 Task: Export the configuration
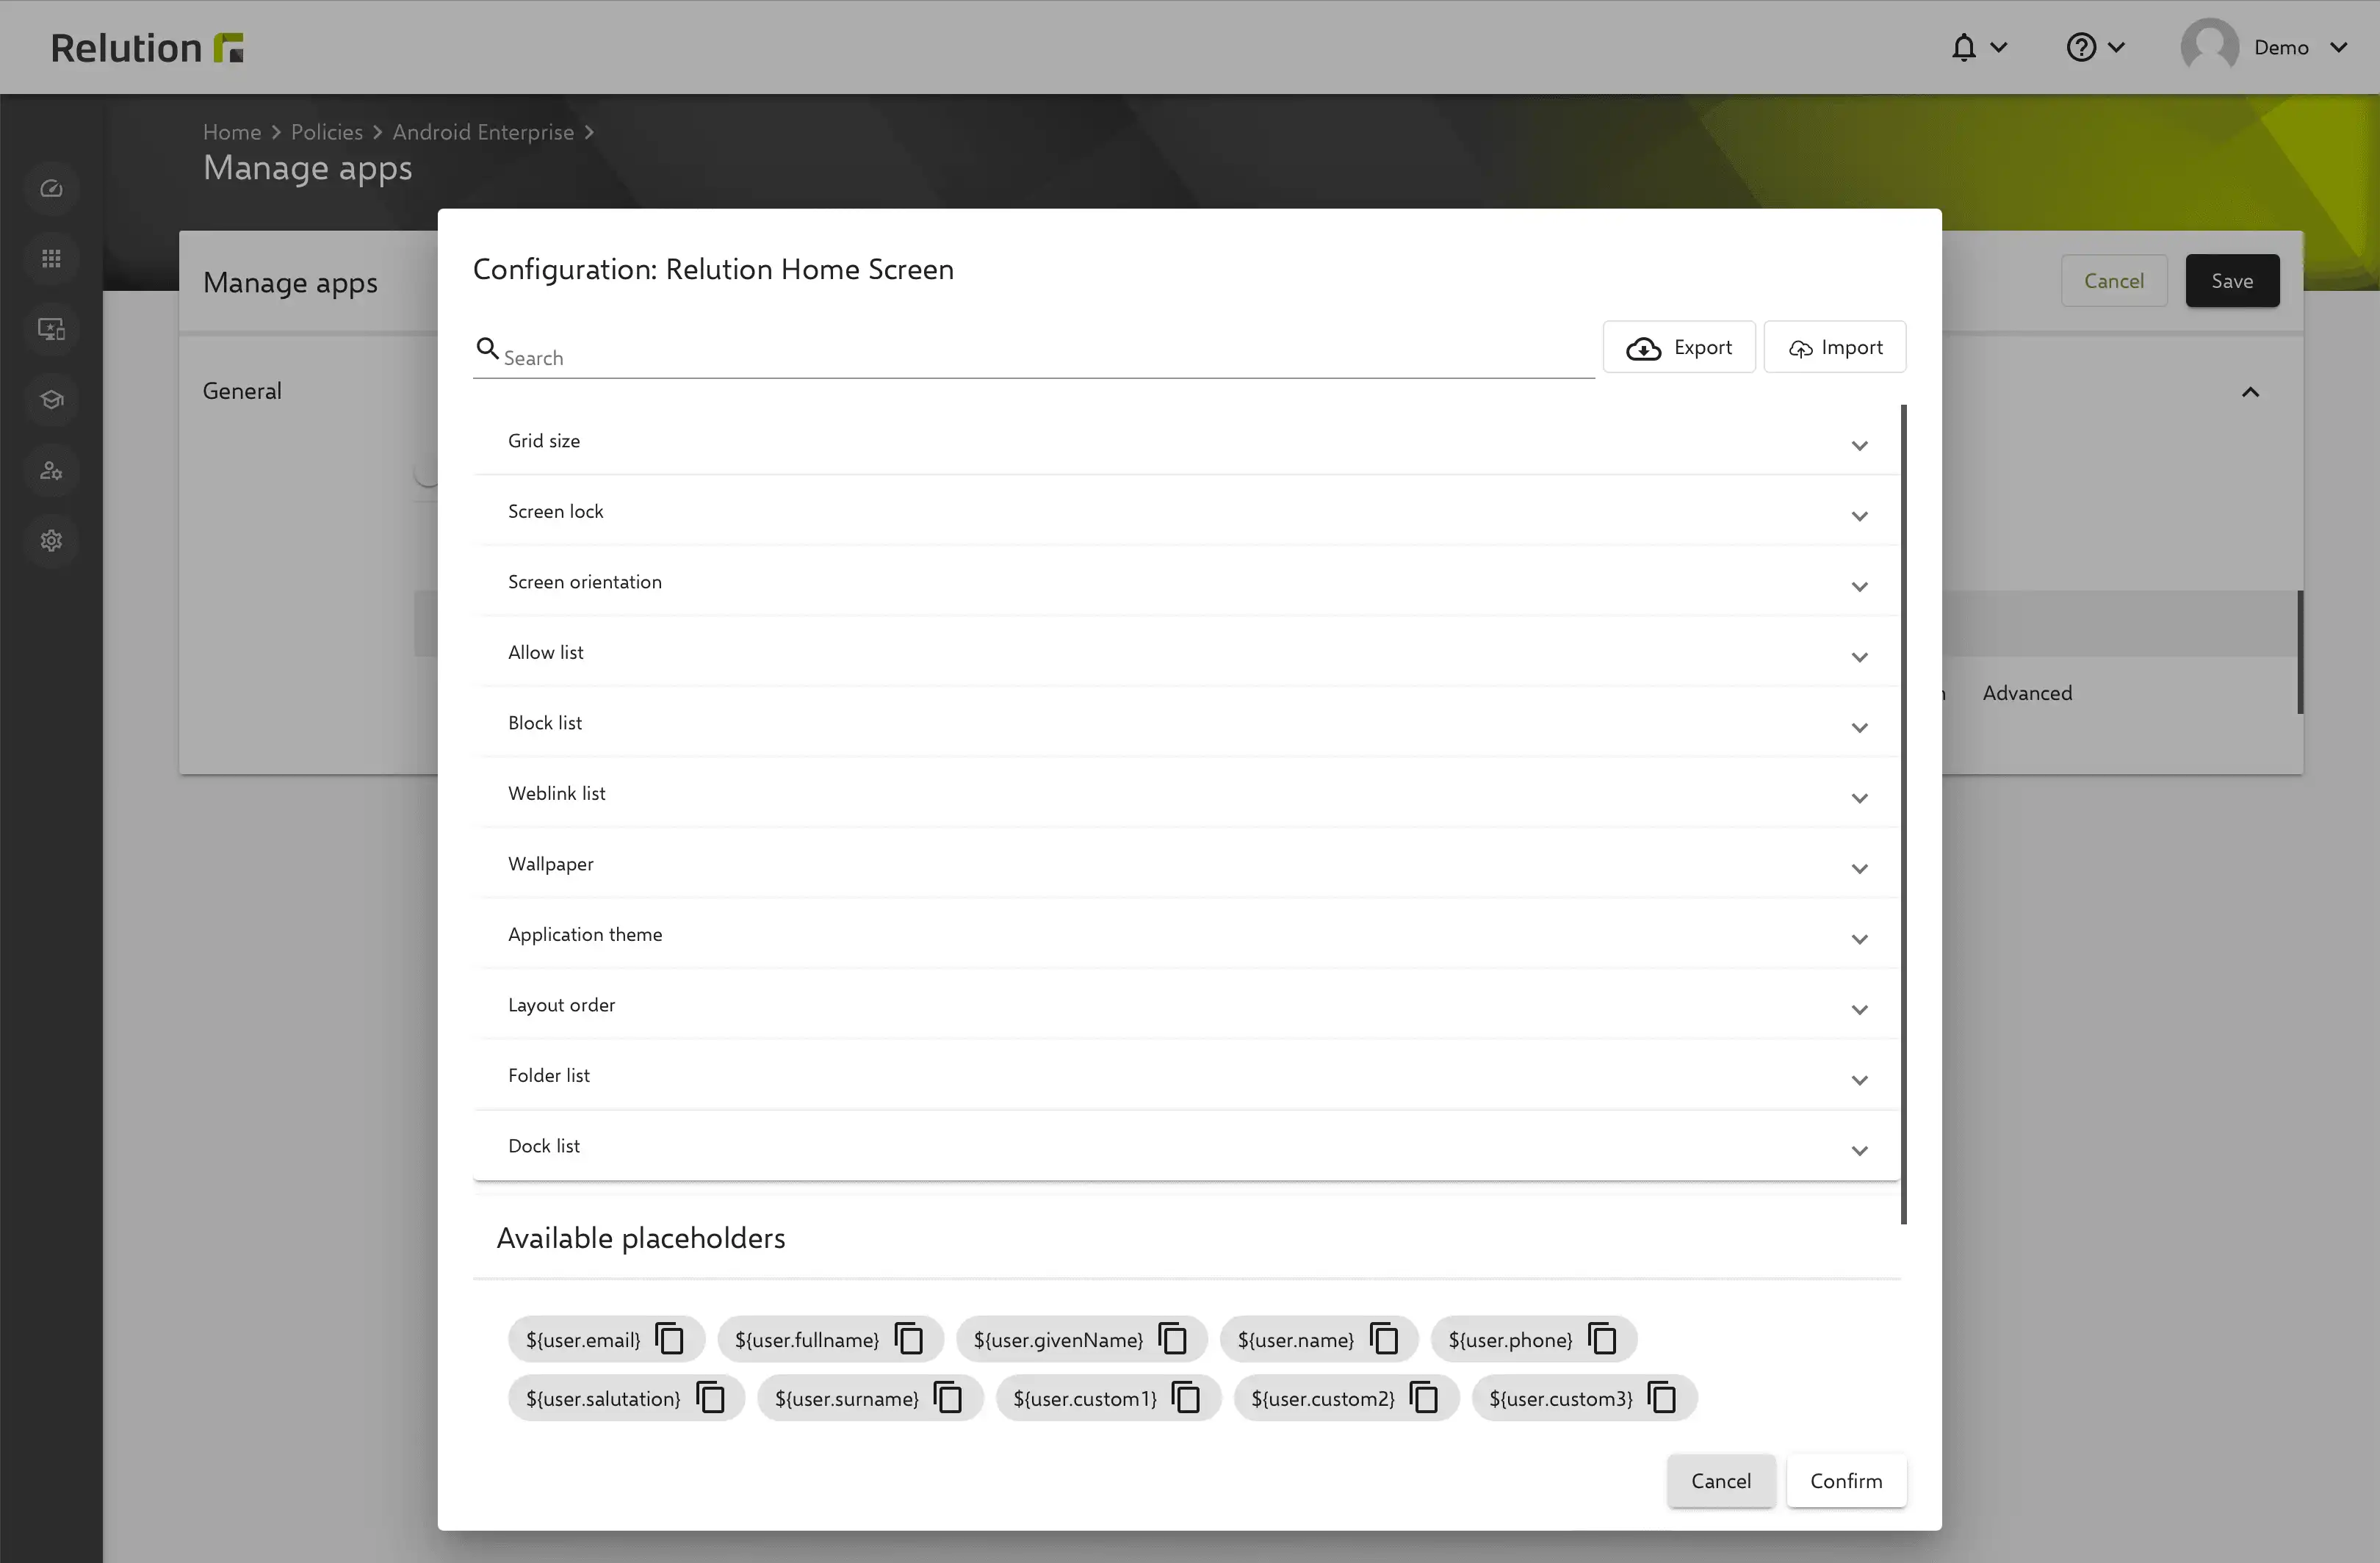[1678, 347]
